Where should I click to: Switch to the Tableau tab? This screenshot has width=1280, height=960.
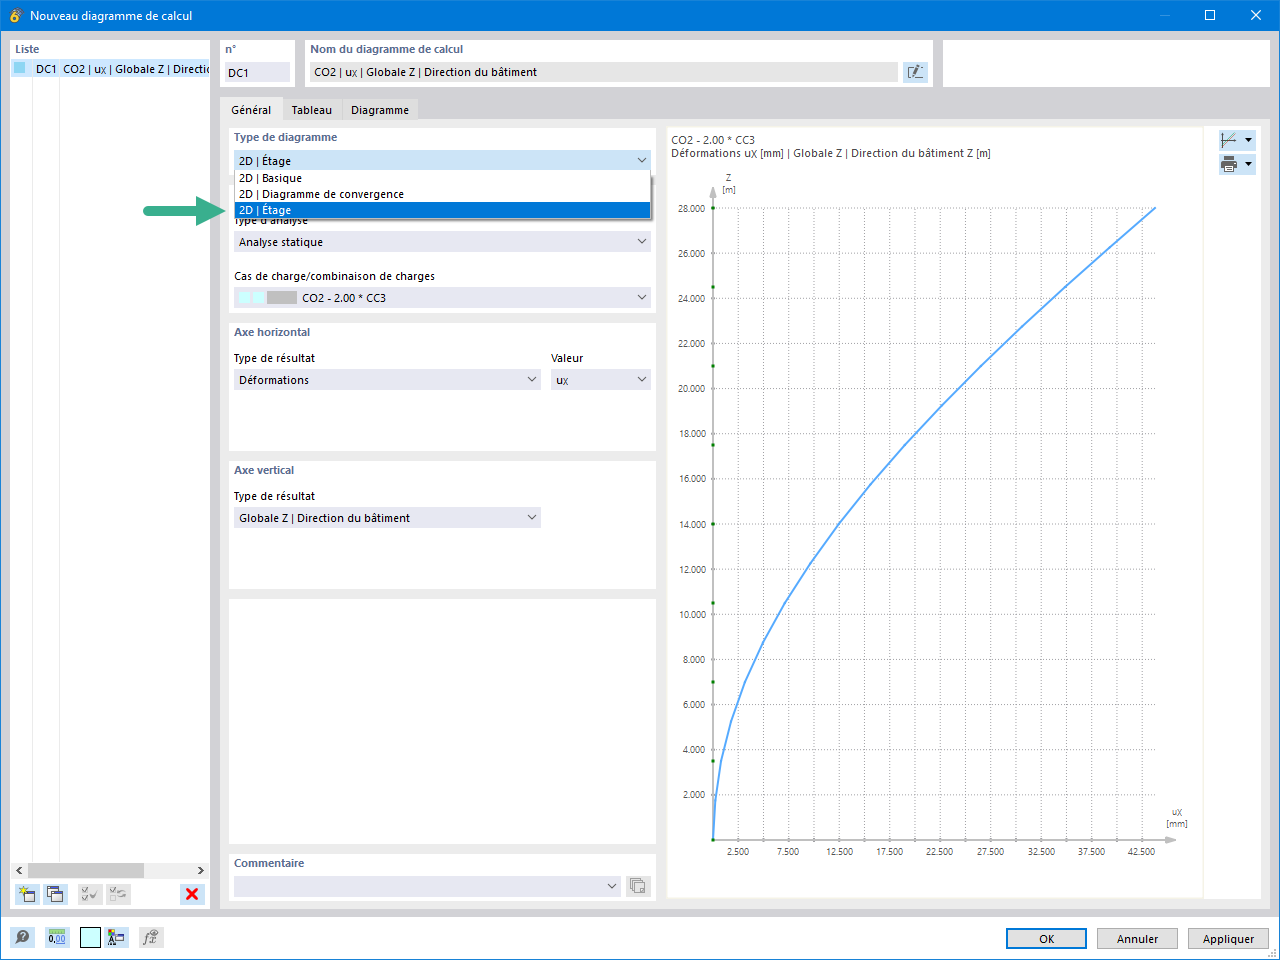(x=312, y=110)
